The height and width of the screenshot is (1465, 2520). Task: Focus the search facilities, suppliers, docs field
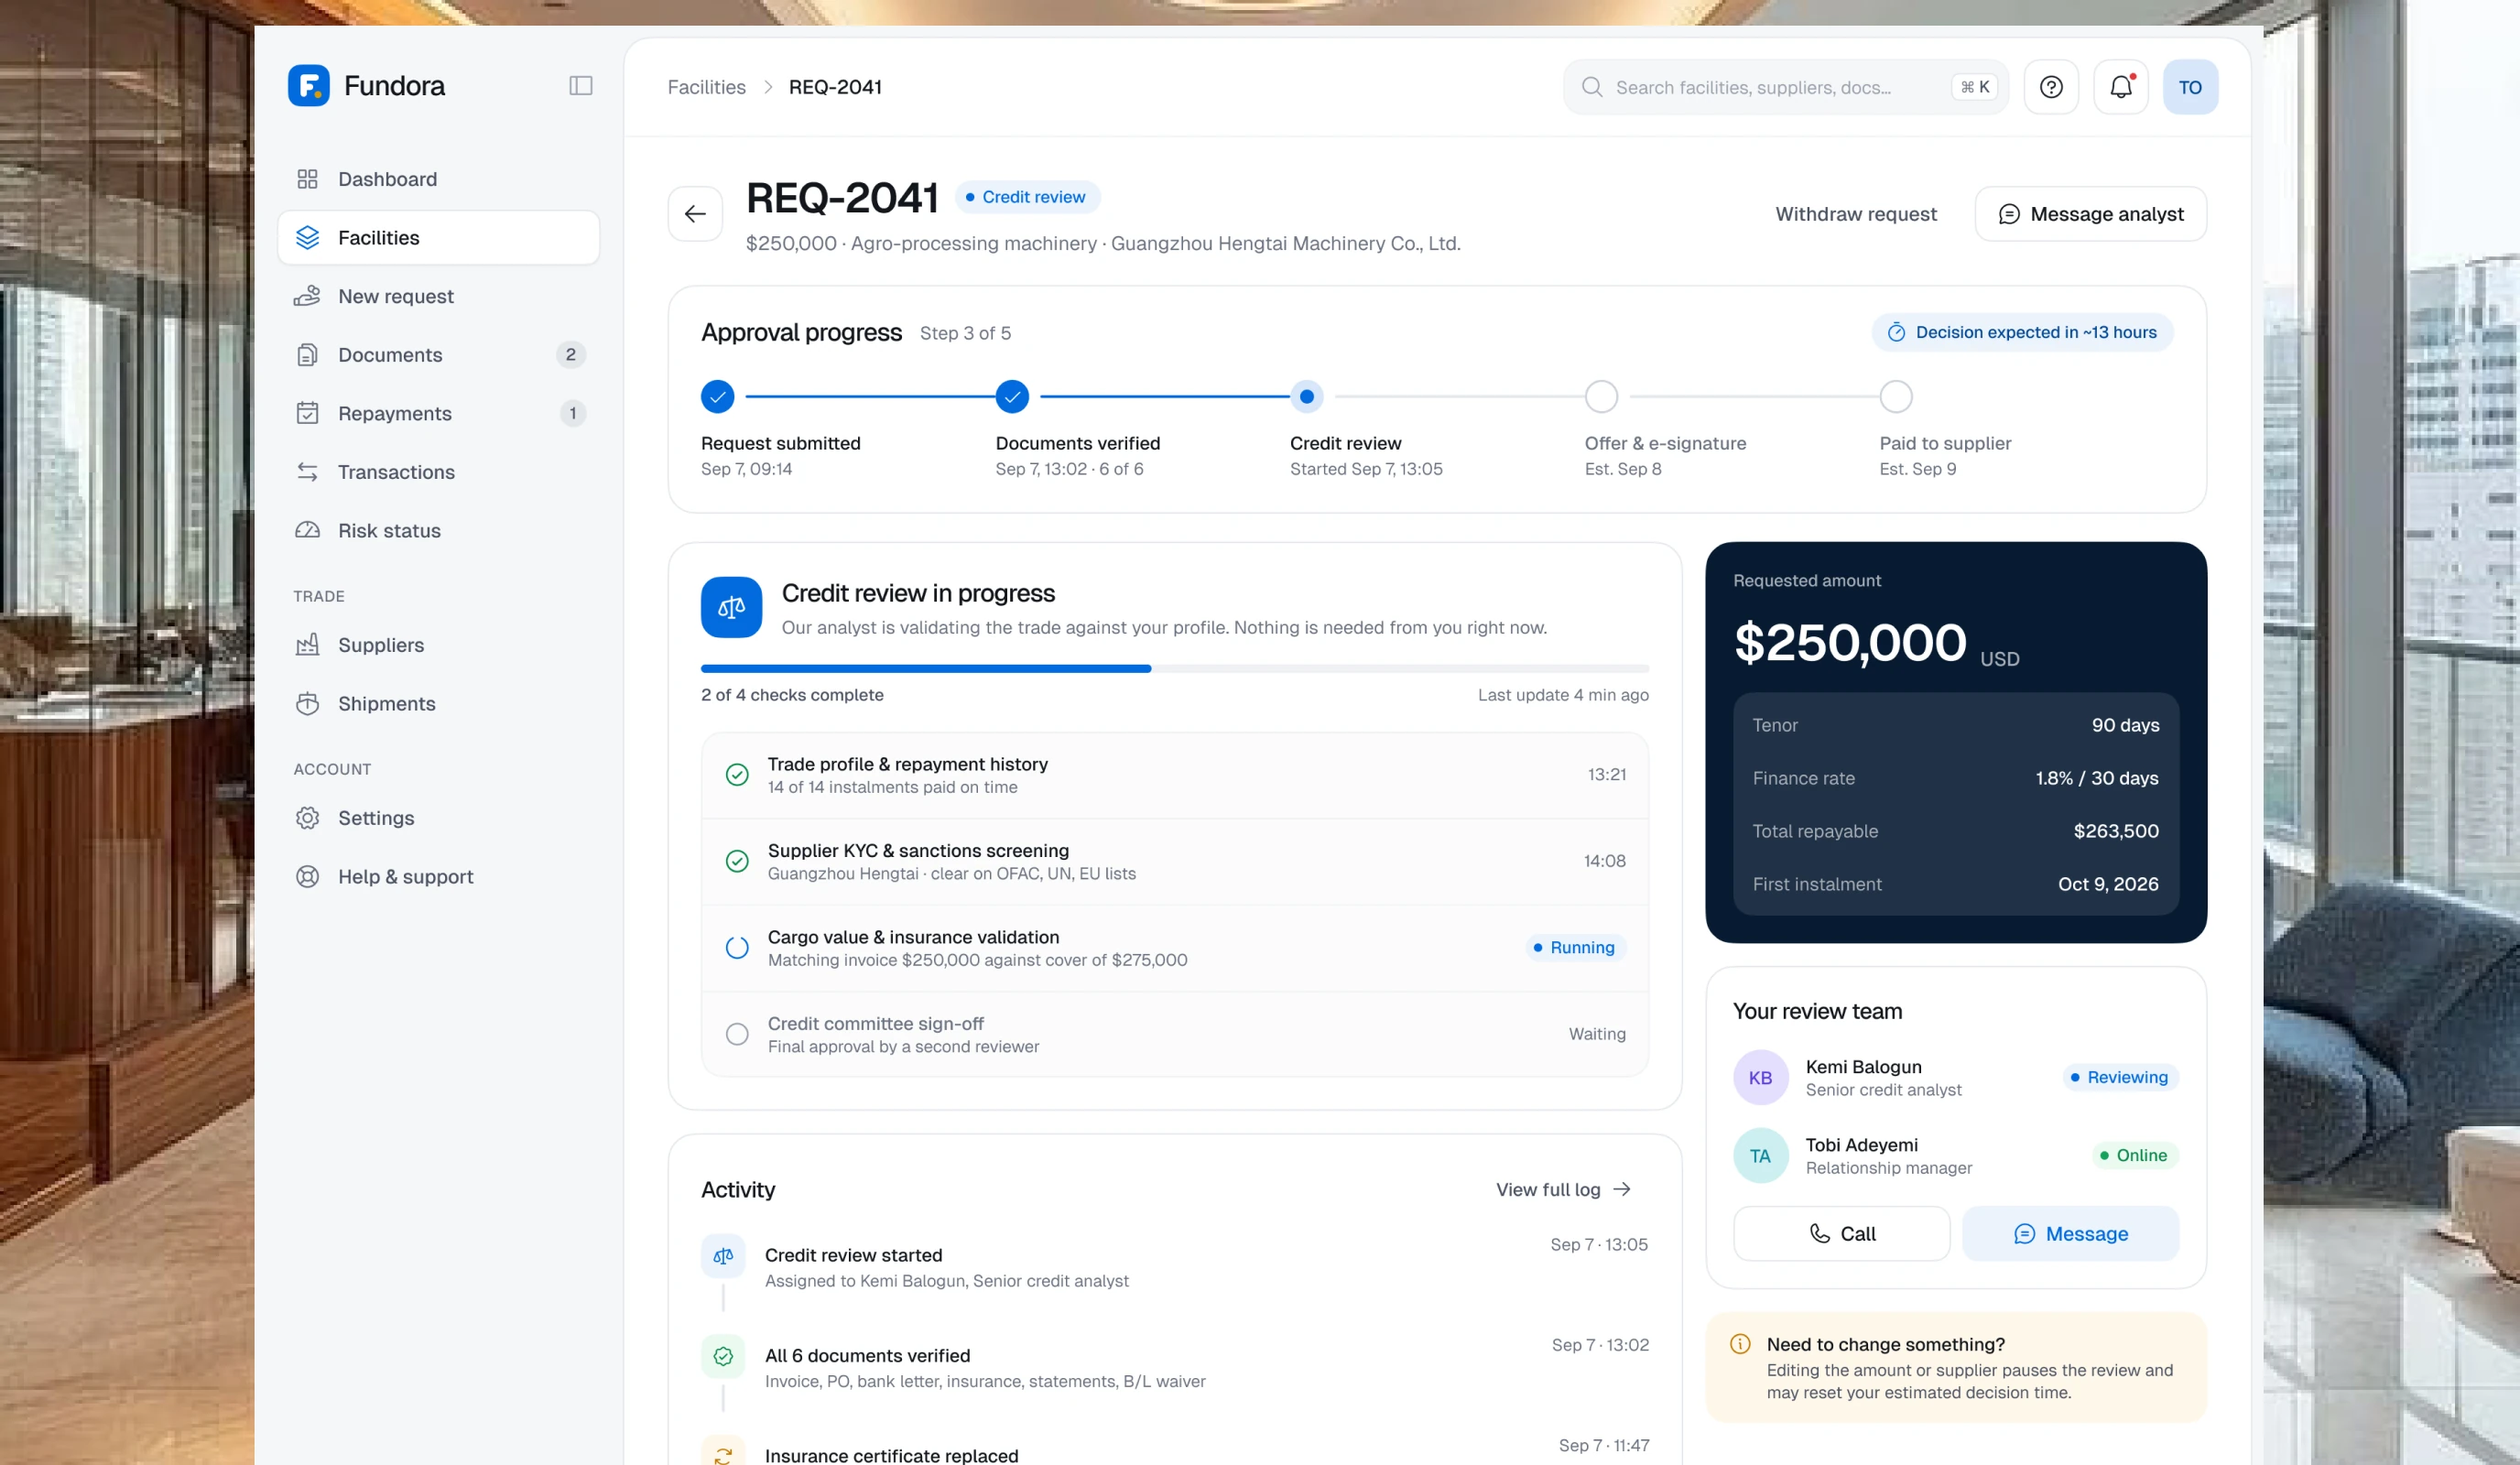click(1786, 87)
